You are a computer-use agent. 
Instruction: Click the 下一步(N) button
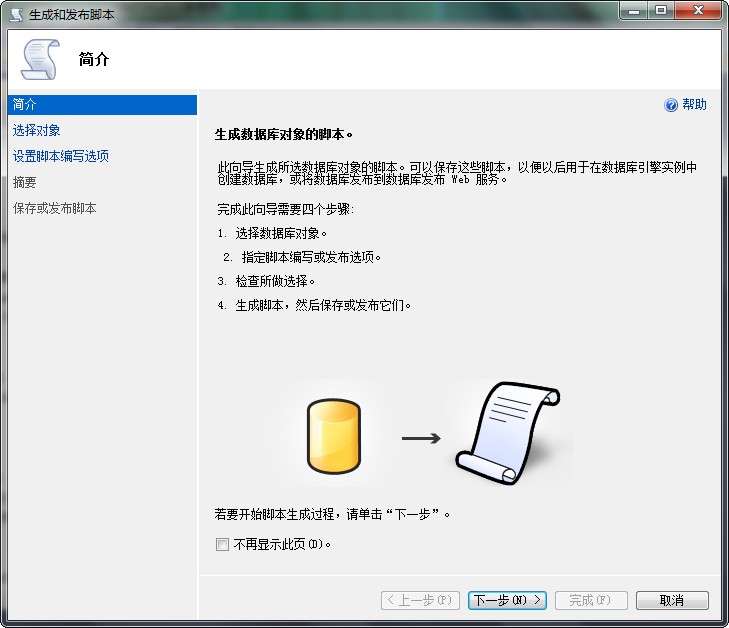point(507,600)
